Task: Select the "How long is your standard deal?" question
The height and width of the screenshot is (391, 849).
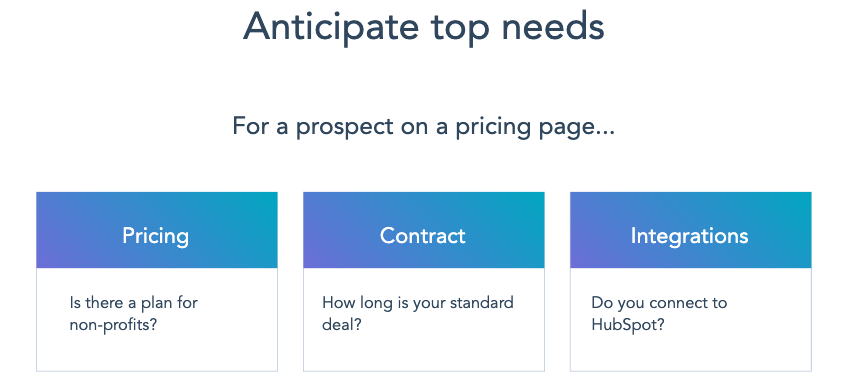Action: coord(417,314)
